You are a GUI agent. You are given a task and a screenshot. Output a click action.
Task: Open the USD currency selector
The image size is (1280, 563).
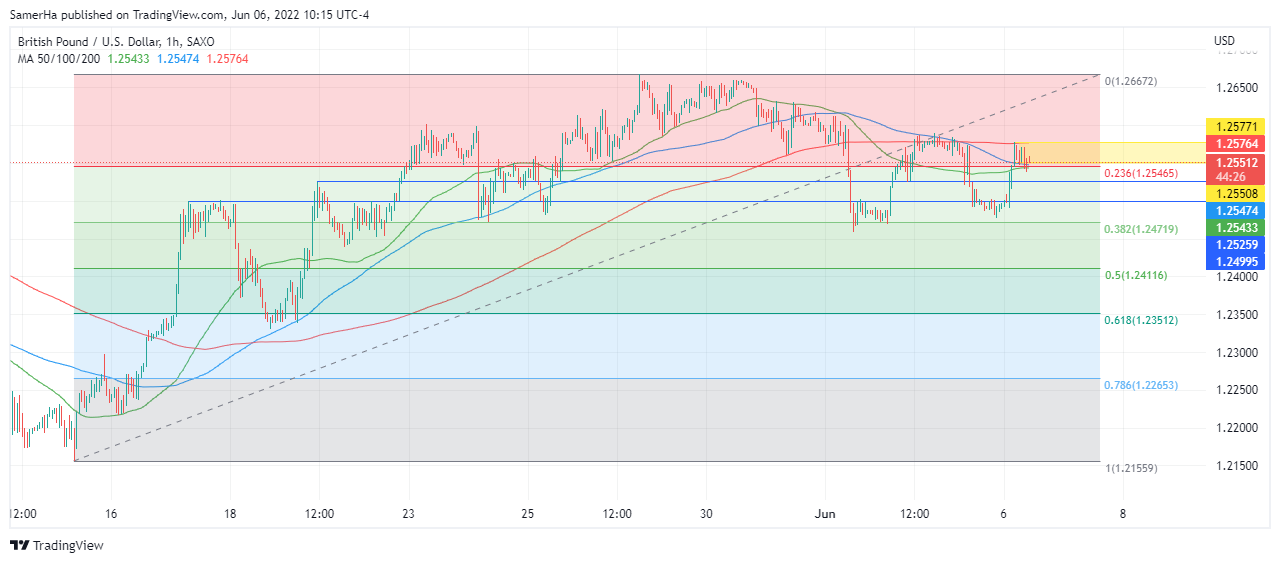click(x=1224, y=41)
